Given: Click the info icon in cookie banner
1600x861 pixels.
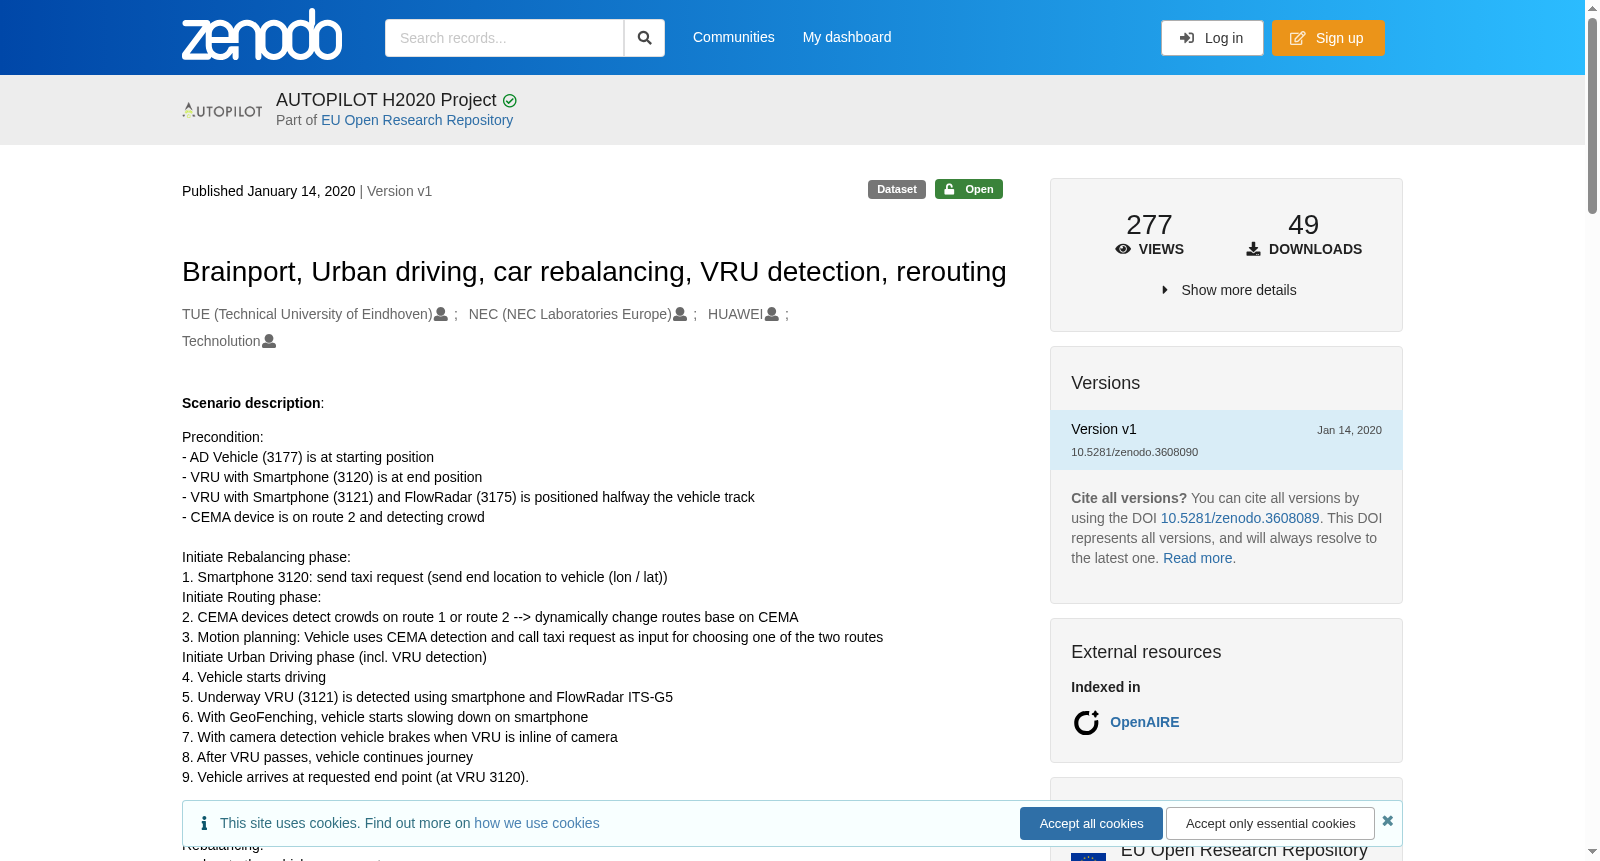Looking at the screenshot, I should pyautogui.click(x=204, y=823).
